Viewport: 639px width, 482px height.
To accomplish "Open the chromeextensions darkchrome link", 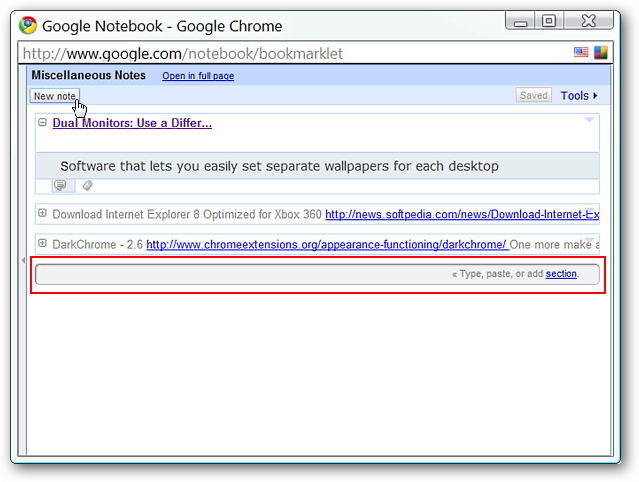I will pyautogui.click(x=327, y=244).
